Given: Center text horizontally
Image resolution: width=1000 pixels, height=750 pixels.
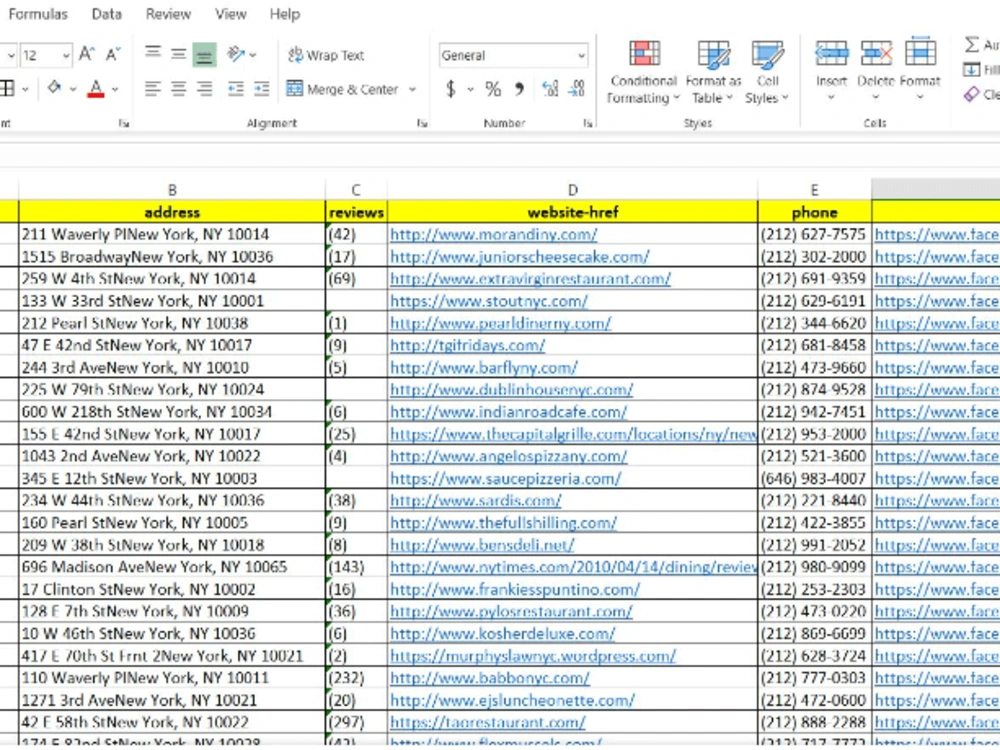Looking at the screenshot, I should pyautogui.click(x=179, y=89).
